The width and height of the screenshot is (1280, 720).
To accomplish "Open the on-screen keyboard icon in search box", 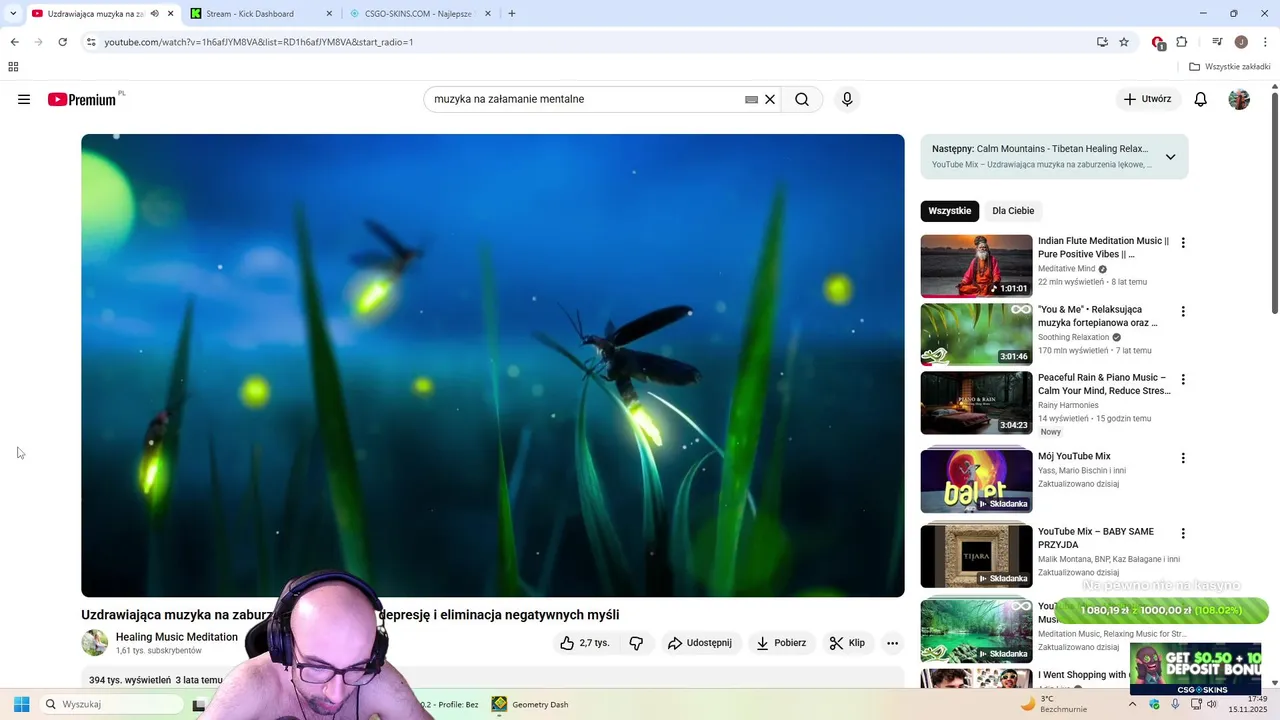I will pyautogui.click(x=751, y=99).
